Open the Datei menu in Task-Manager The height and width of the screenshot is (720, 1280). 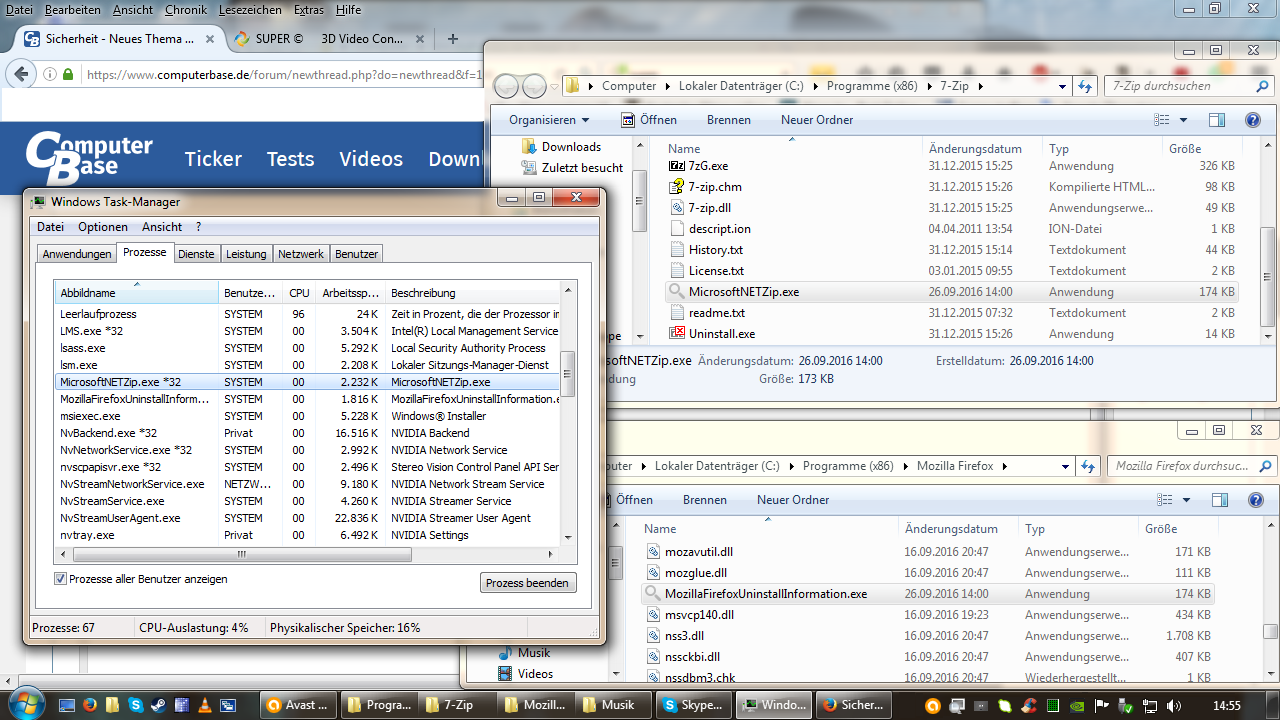coord(51,227)
